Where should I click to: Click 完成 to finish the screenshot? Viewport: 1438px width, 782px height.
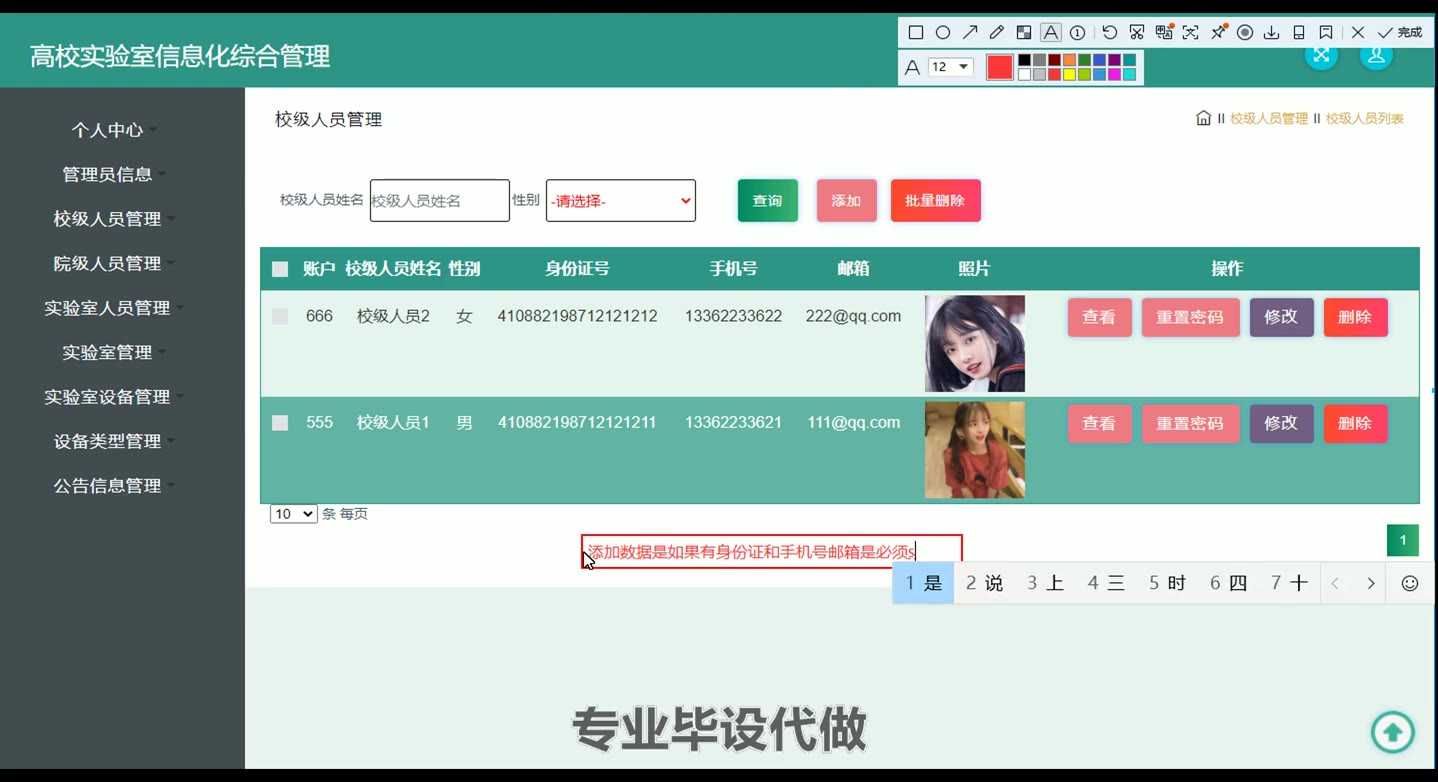pos(1399,33)
